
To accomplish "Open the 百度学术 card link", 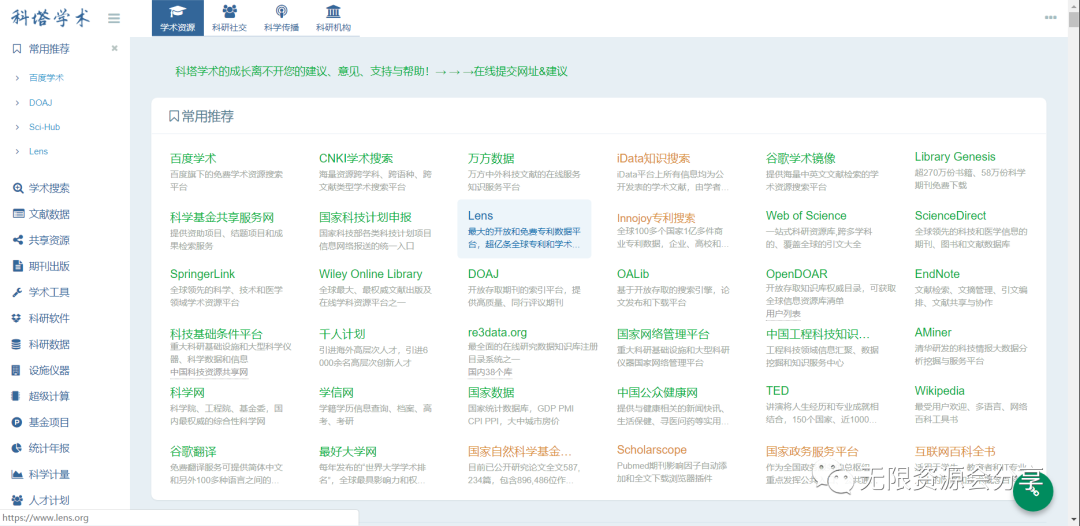I will [x=193, y=158].
